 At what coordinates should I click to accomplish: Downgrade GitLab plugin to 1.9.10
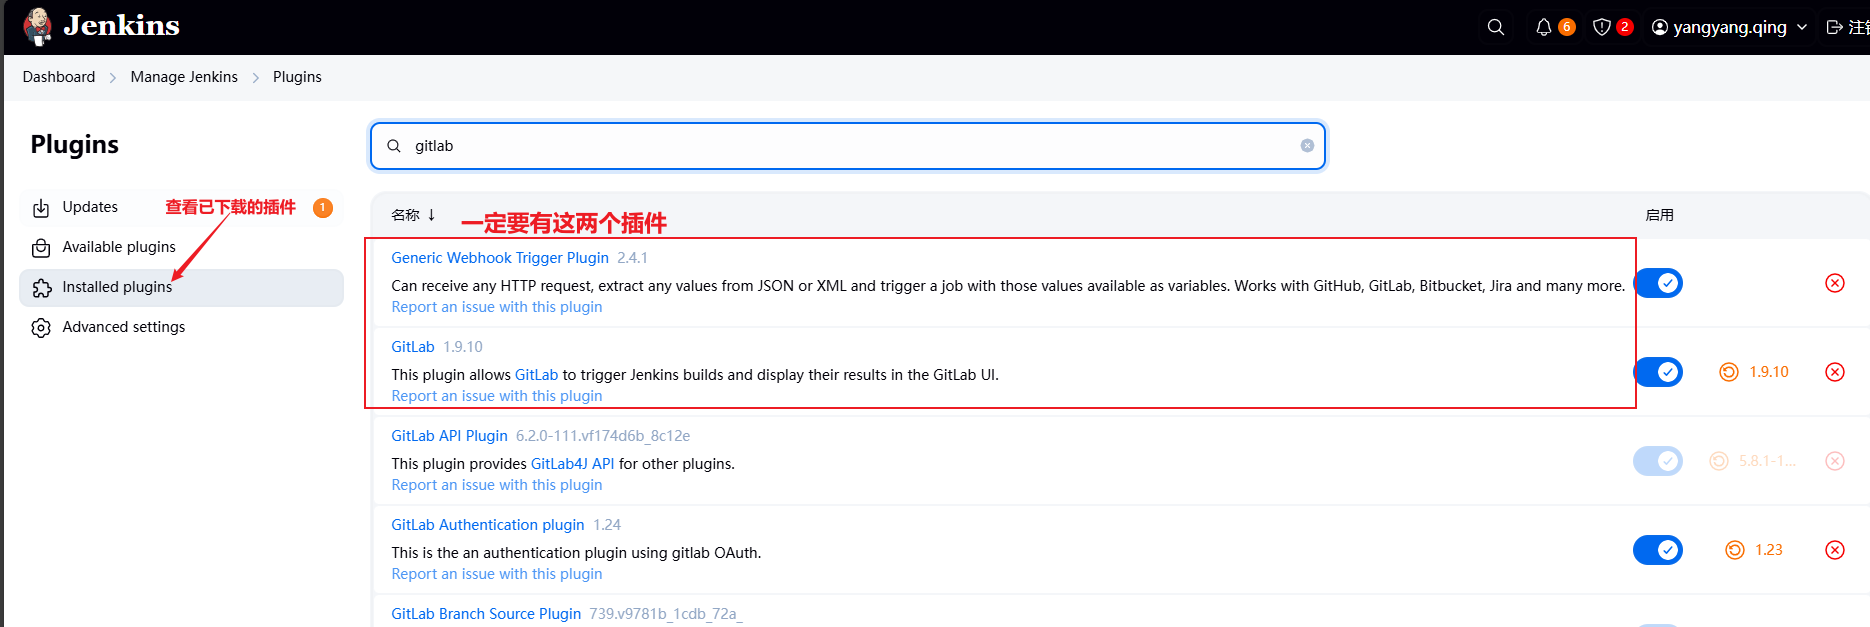pyautogui.click(x=1754, y=372)
